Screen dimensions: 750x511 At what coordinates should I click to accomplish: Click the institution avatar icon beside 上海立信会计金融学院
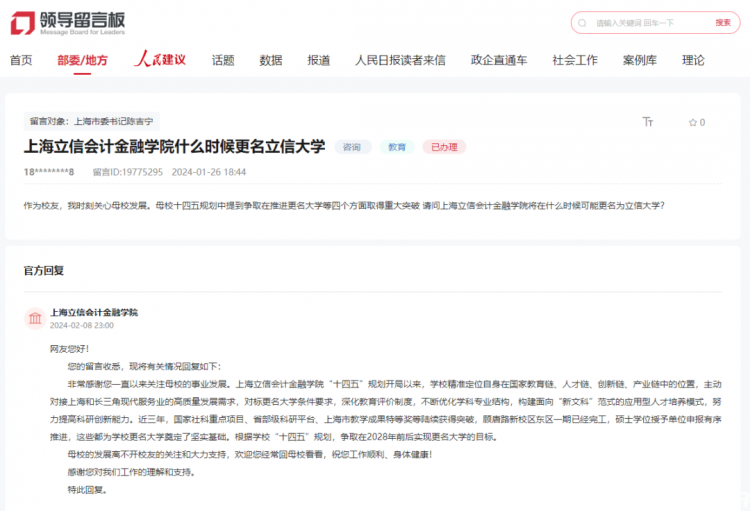(x=35, y=318)
